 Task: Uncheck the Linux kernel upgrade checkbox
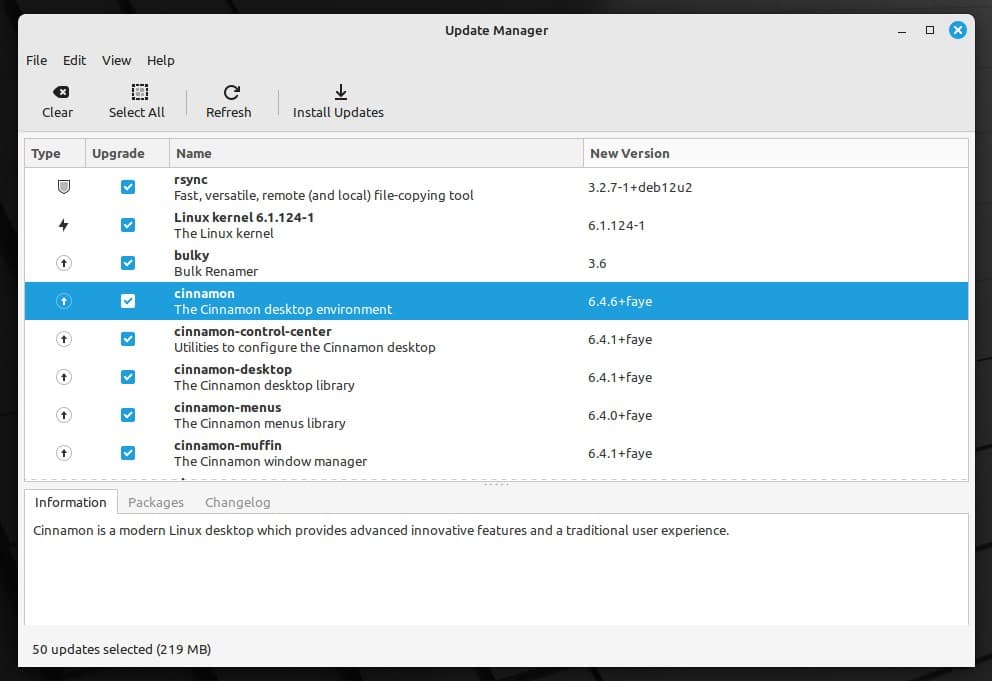click(x=128, y=225)
